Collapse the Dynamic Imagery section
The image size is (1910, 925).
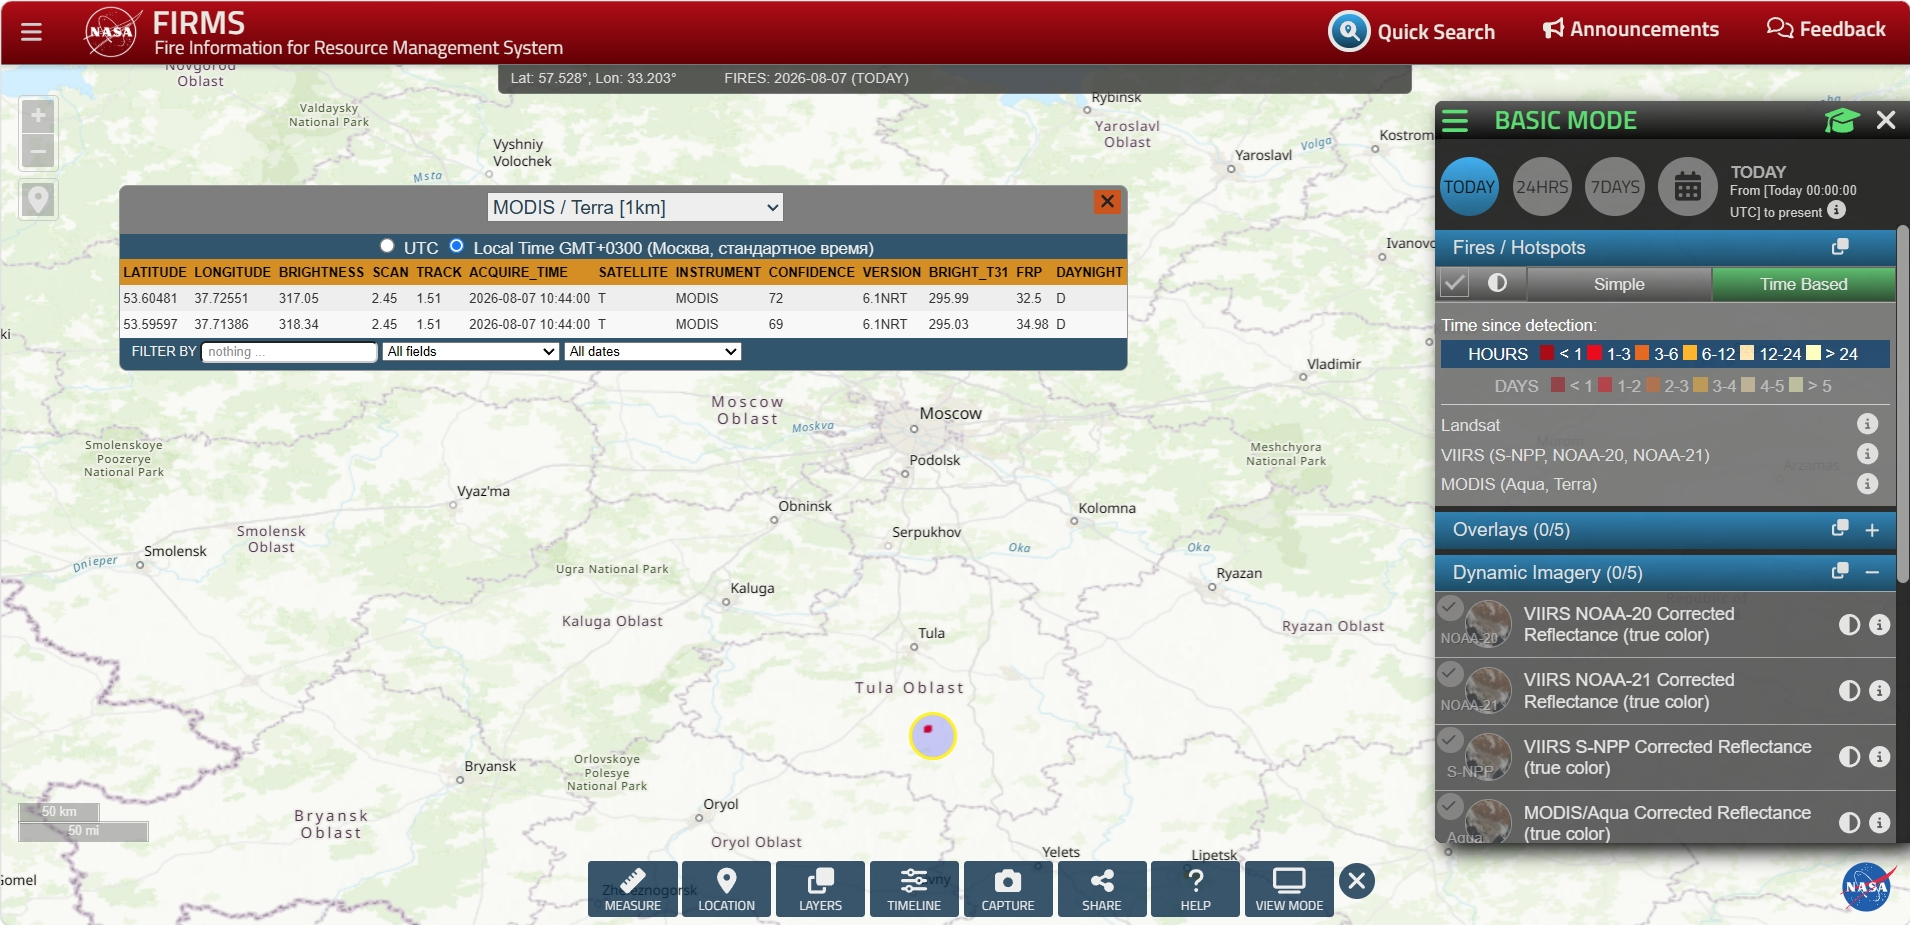click(1873, 572)
